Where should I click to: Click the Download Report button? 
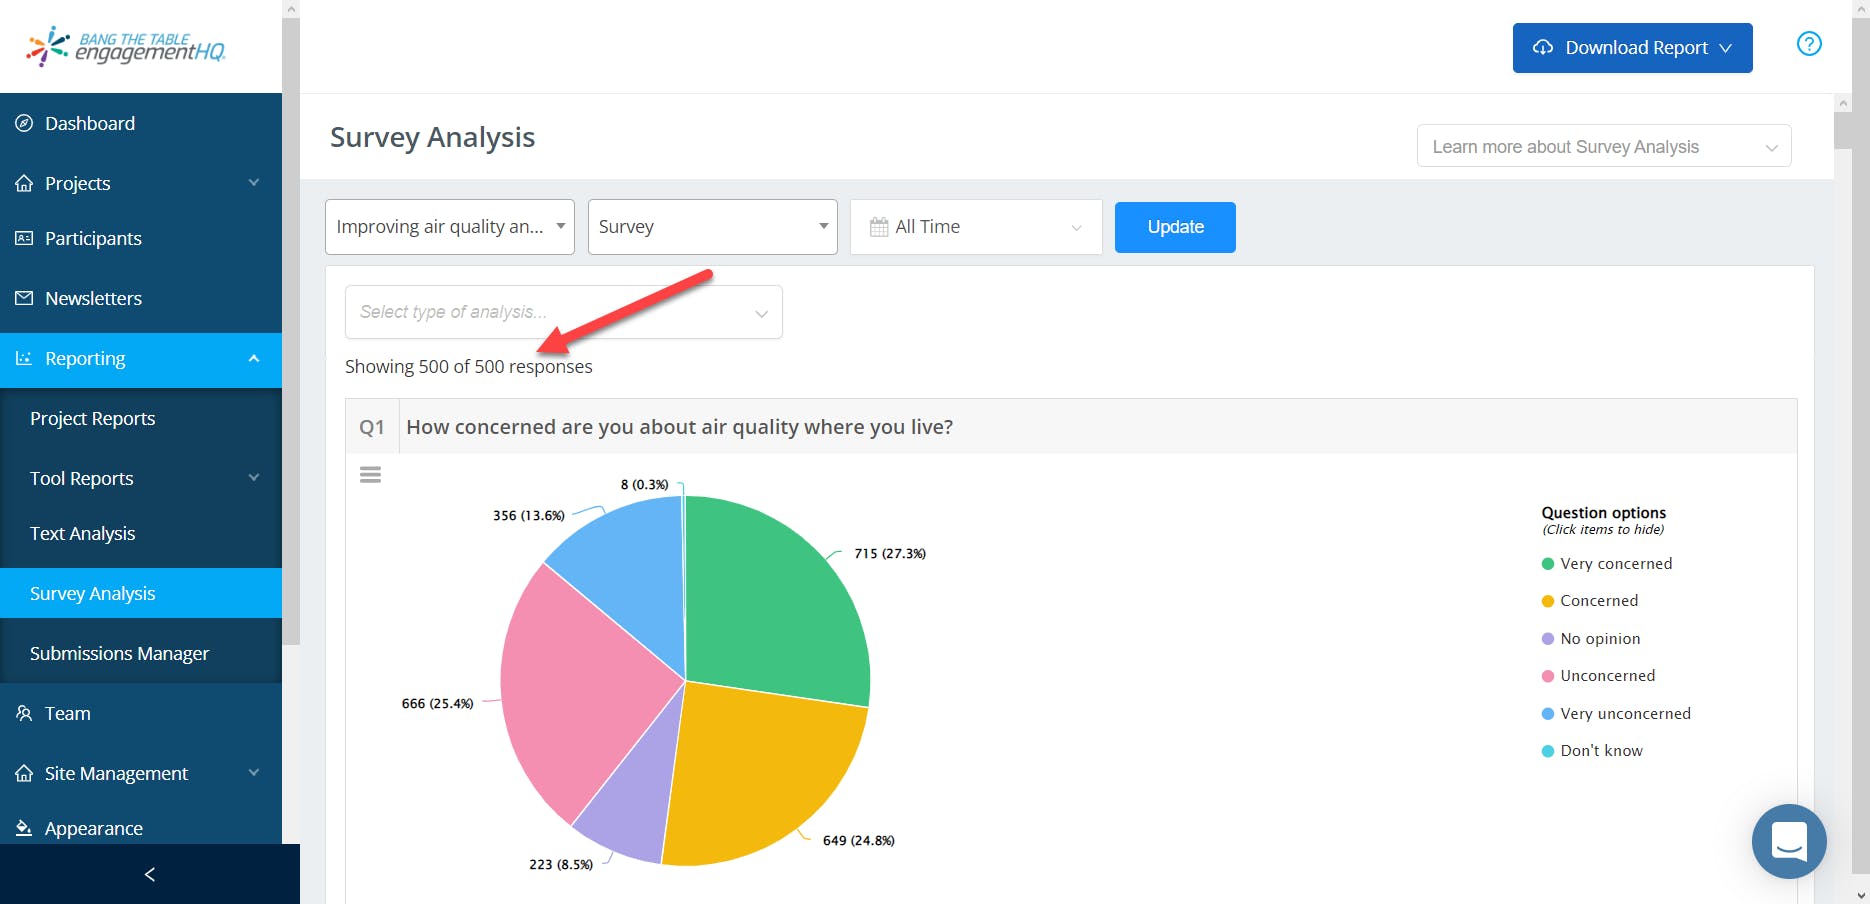click(1632, 48)
